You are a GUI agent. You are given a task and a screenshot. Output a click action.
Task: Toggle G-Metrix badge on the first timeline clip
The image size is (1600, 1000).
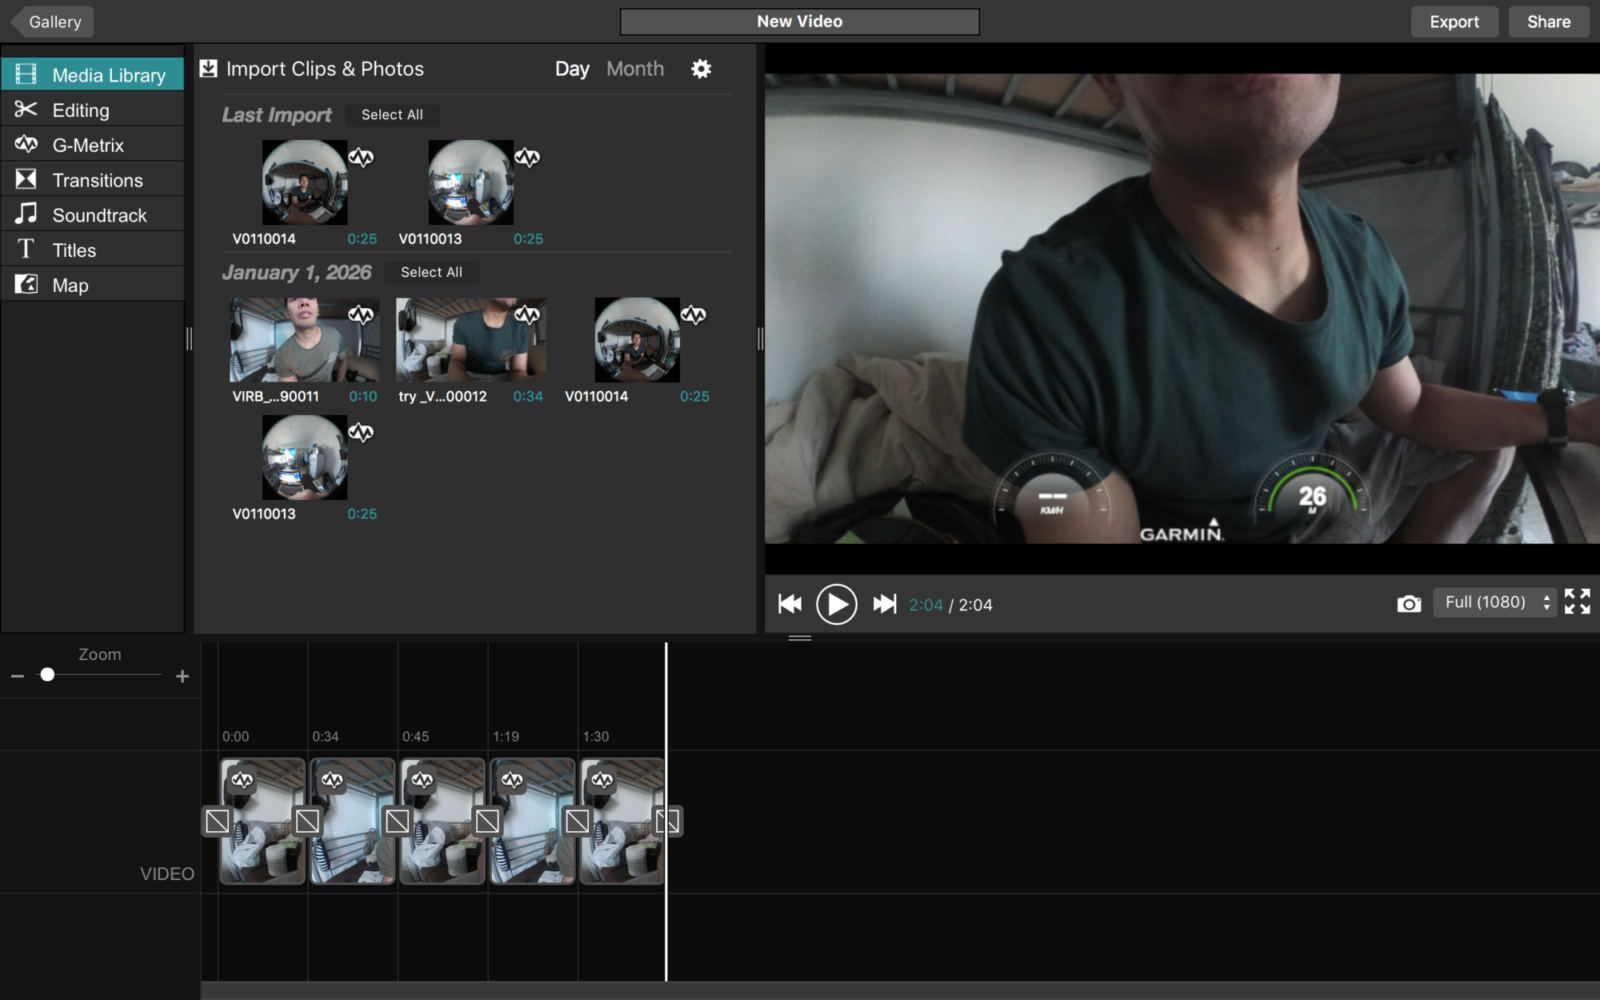point(242,780)
